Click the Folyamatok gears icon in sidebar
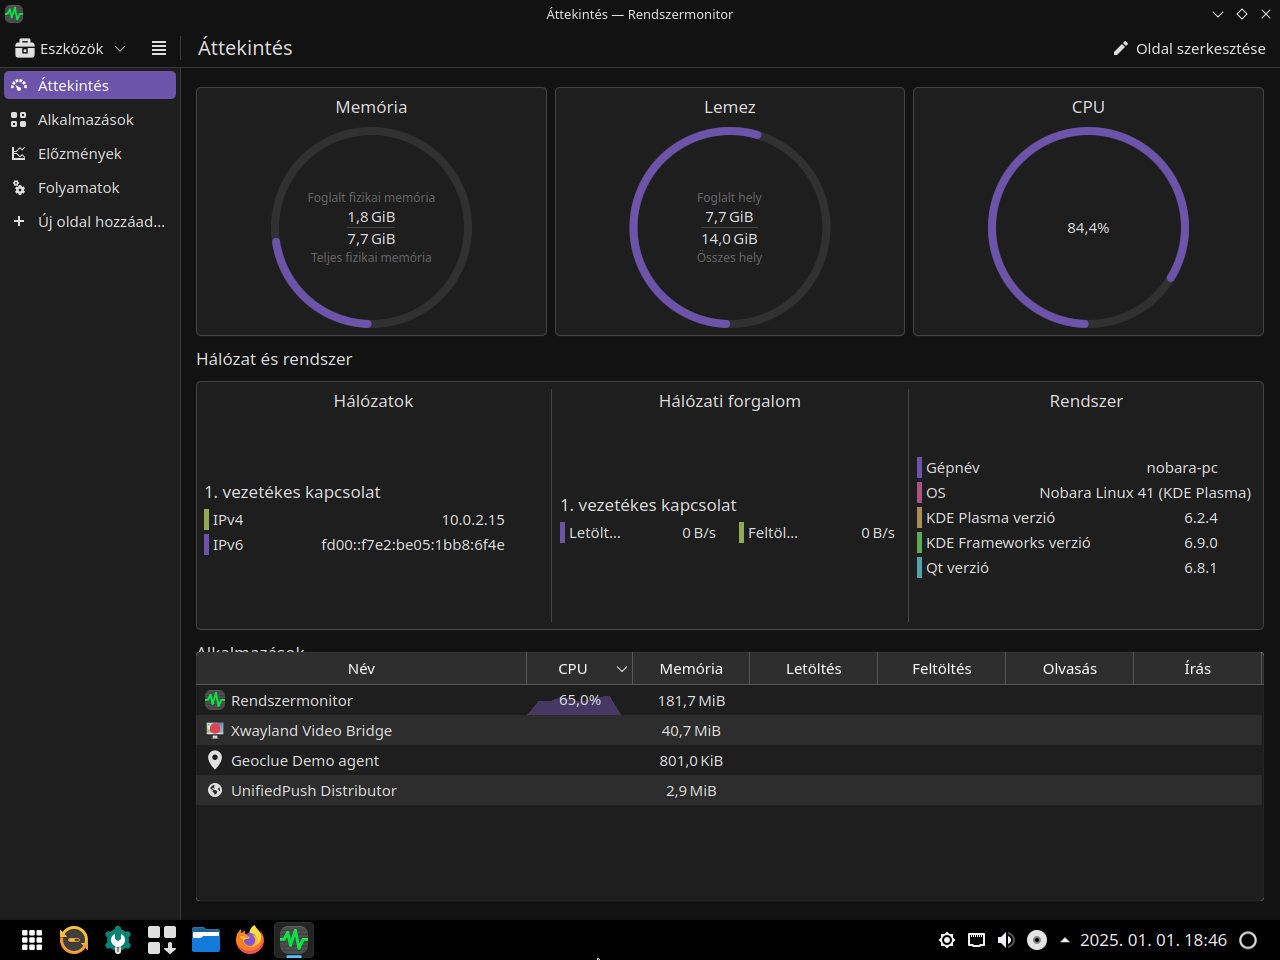Screen dimensions: 1280x960 click(x=18, y=187)
